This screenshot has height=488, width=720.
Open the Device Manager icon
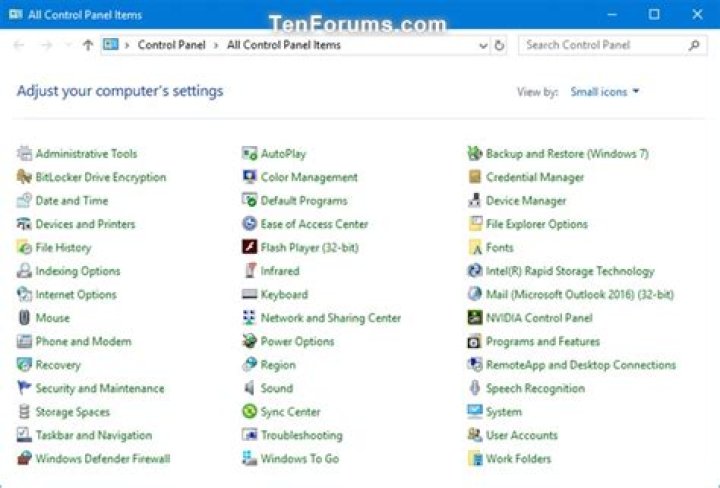[474, 200]
